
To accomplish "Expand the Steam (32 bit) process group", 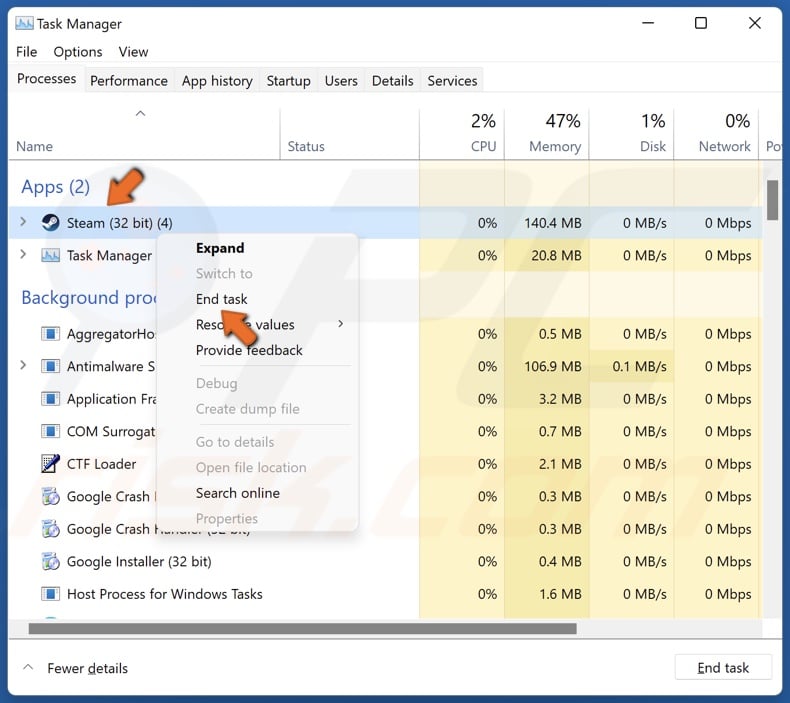I will coord(23,222).
